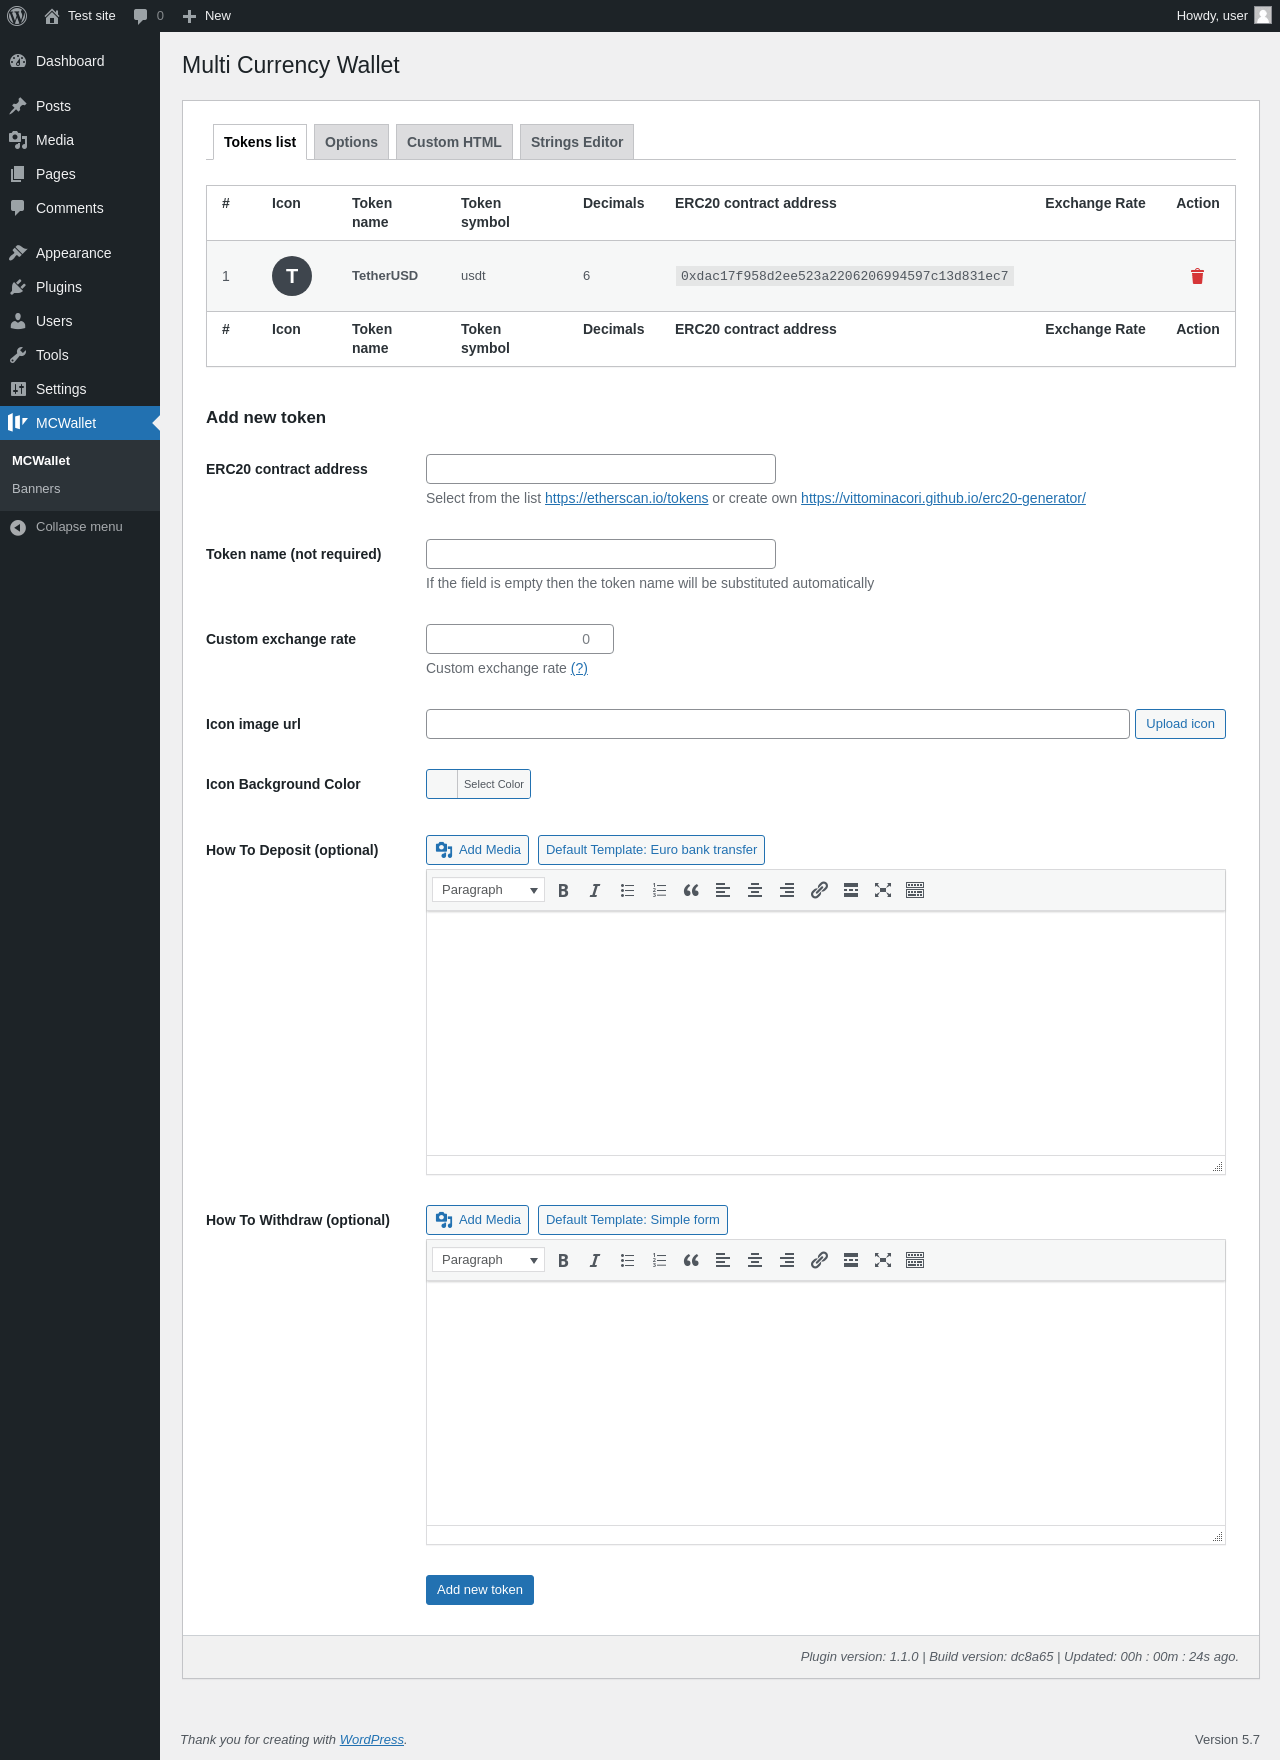This screenshot has height=1760, width=1280.
Task: Switch to the Strings Editor tab
Action: click(577, 142)
